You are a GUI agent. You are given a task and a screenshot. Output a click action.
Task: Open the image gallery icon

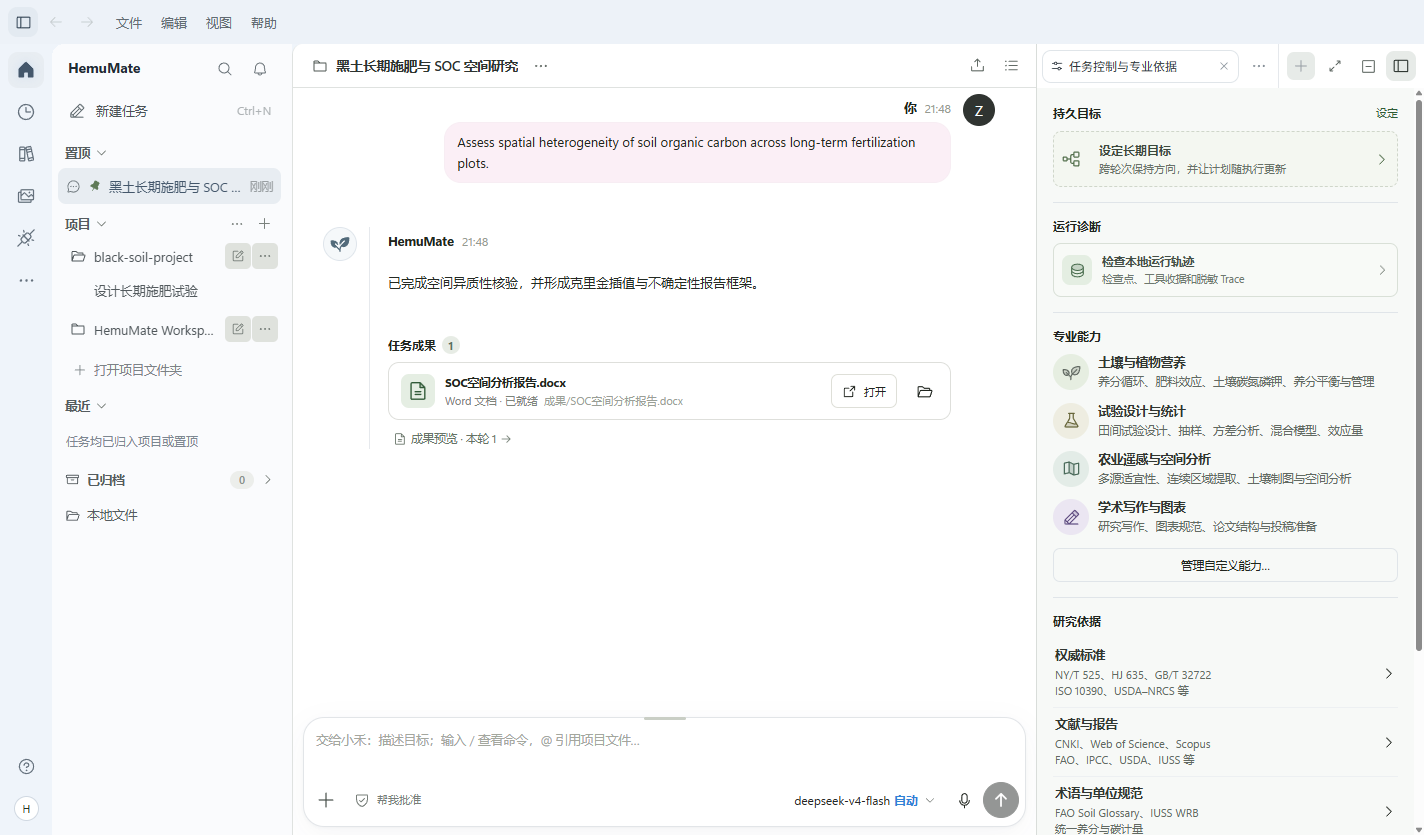(26, 196)
